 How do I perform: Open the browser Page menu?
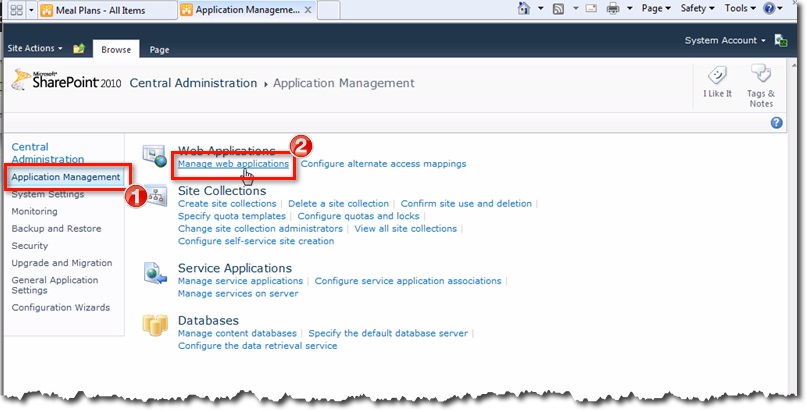[x=656, y=8]
